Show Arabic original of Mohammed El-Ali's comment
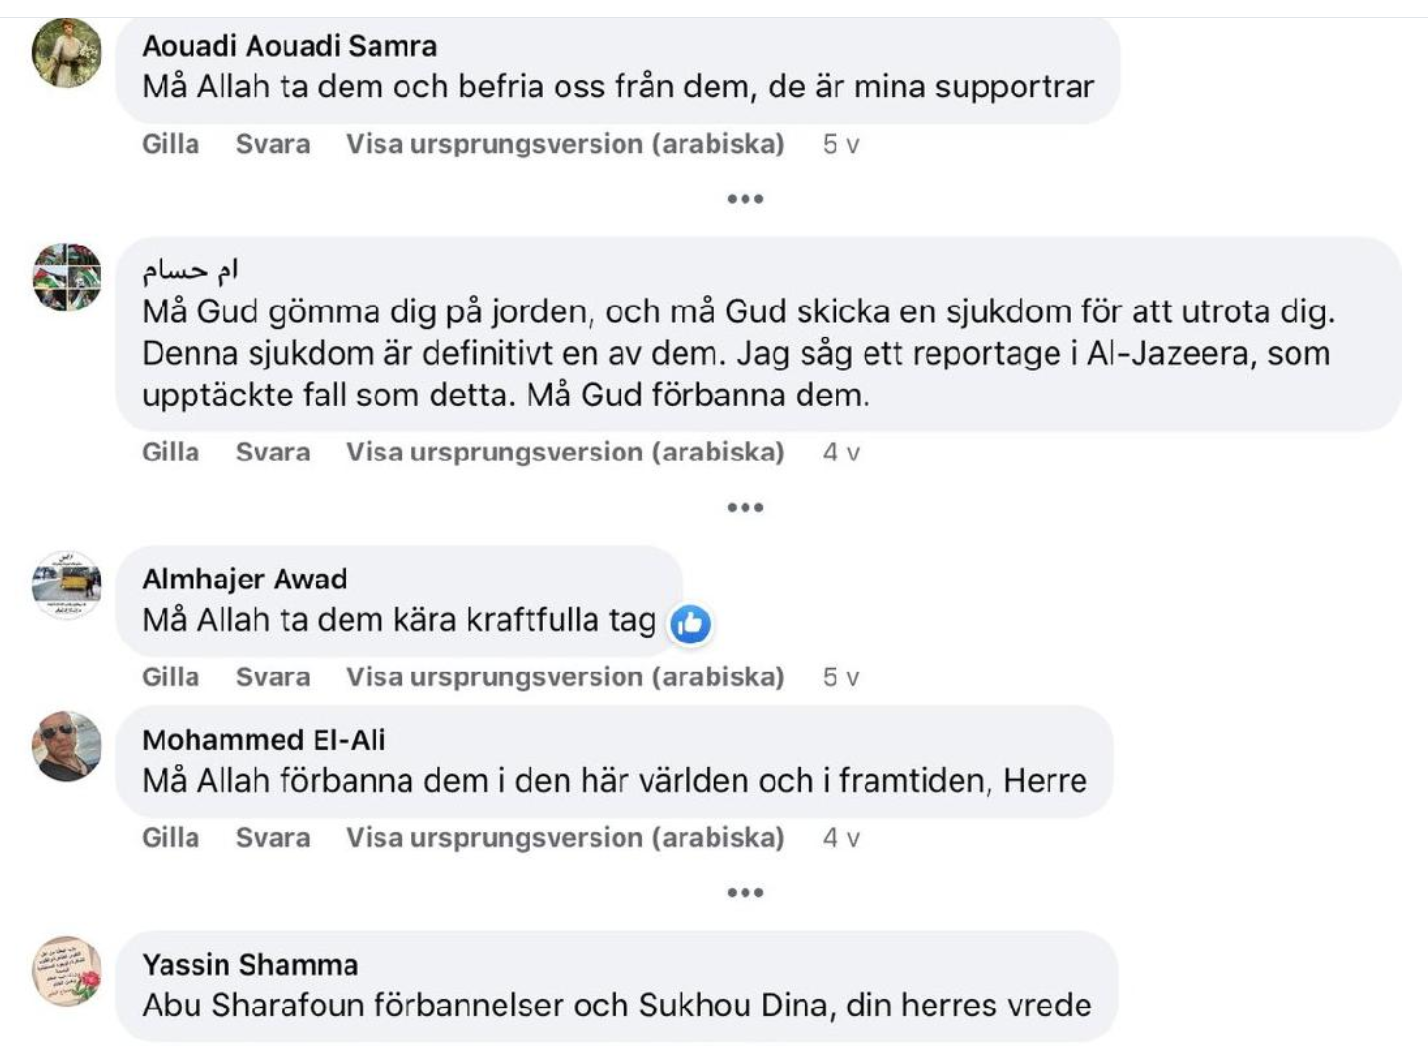This screenshot has width=1428, height=1046. pyautogui.click(x=564, y=838)
